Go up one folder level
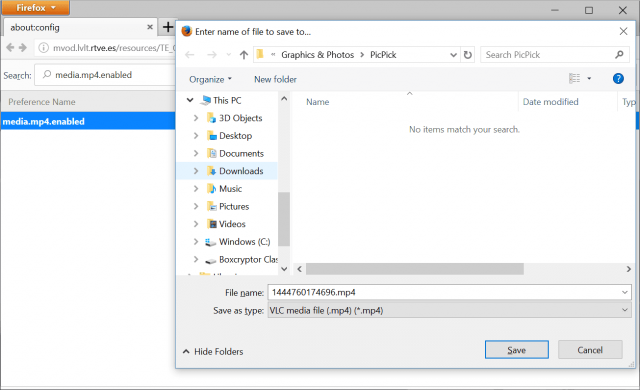640x390 pixels. tap(244, 55)
